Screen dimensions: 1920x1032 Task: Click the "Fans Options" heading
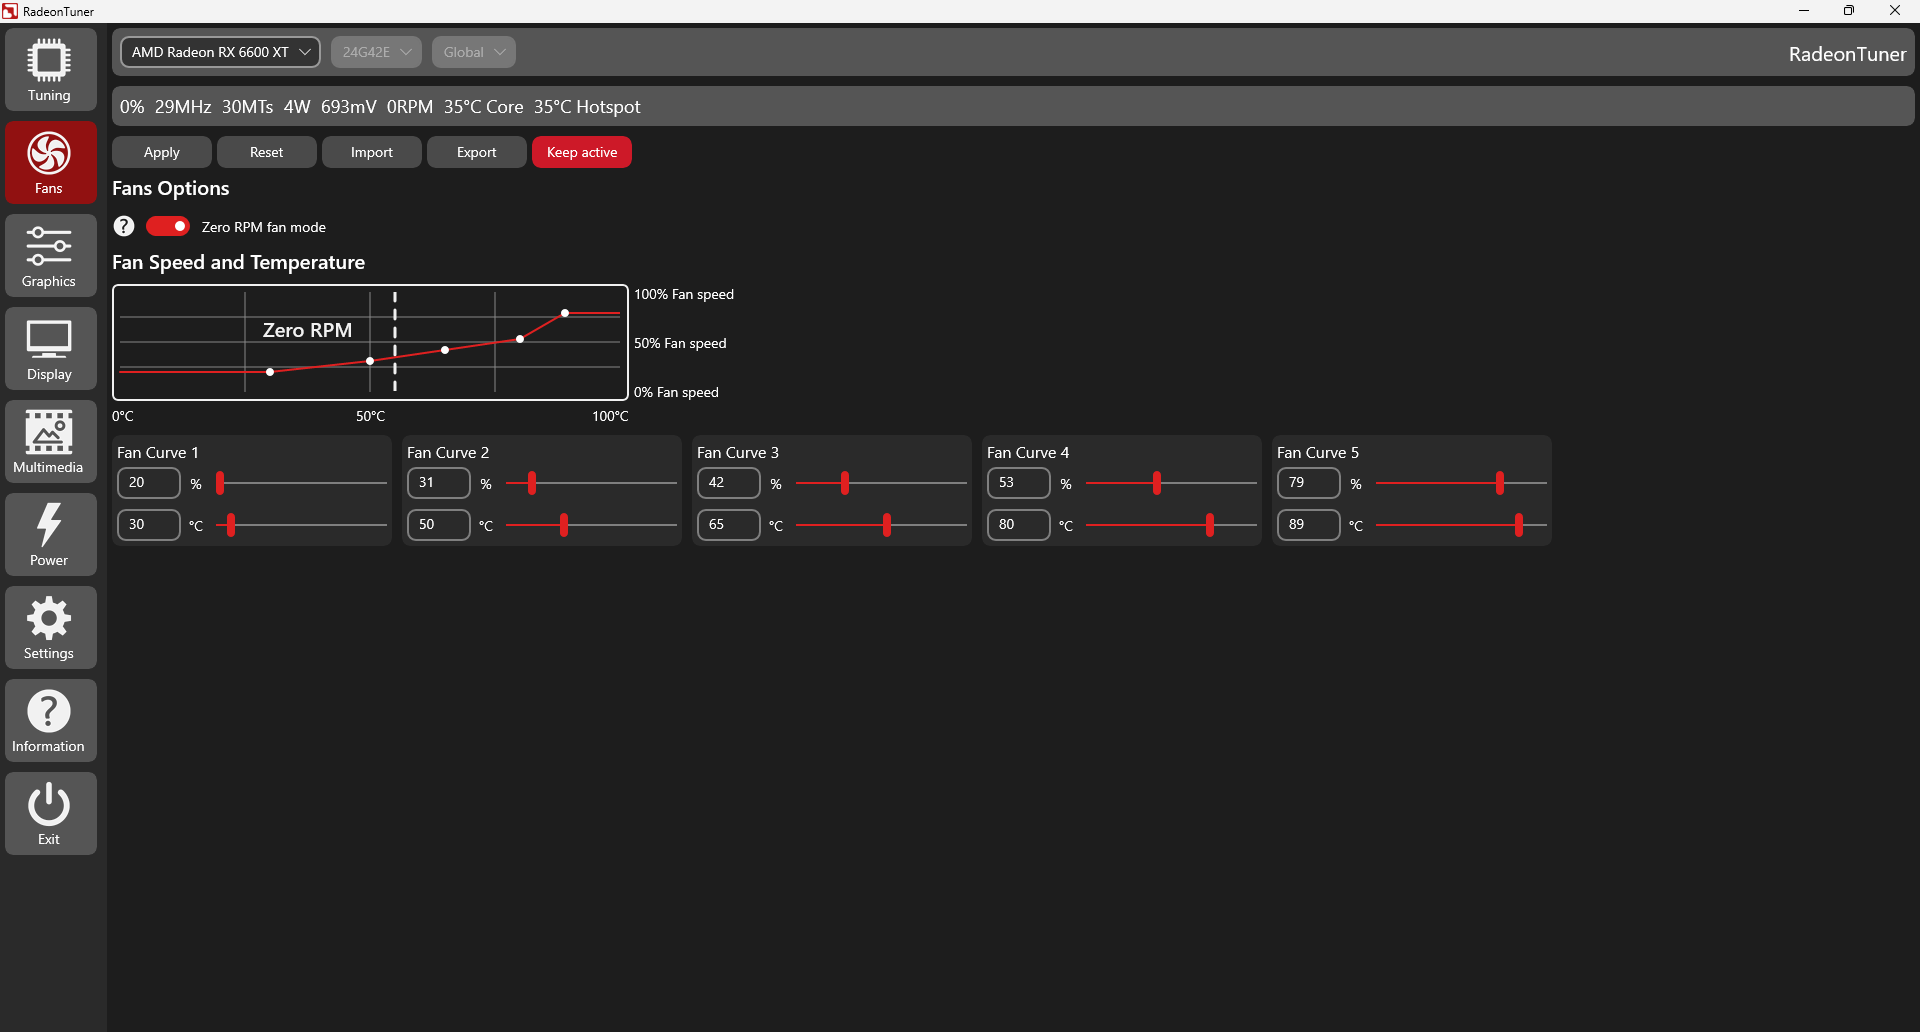171,188
